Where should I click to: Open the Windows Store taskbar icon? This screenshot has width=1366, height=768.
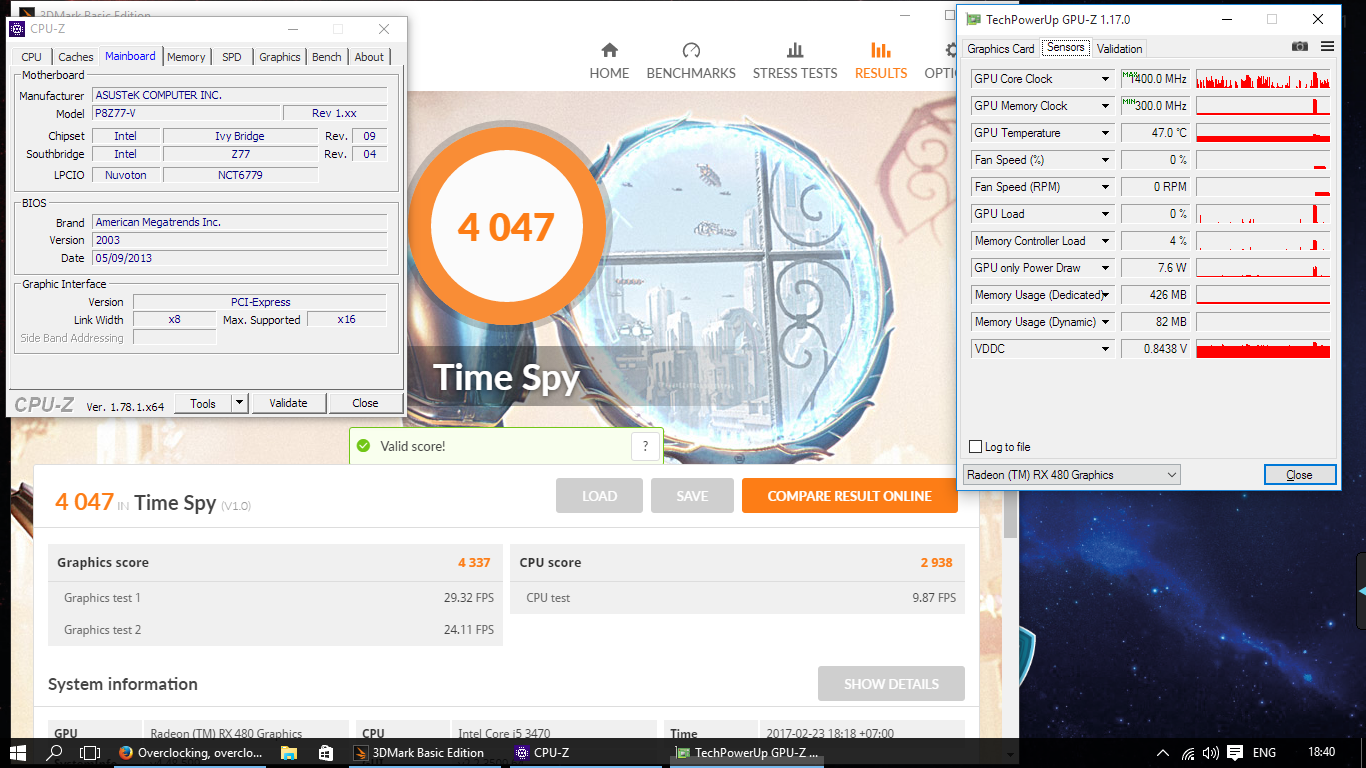325,753
